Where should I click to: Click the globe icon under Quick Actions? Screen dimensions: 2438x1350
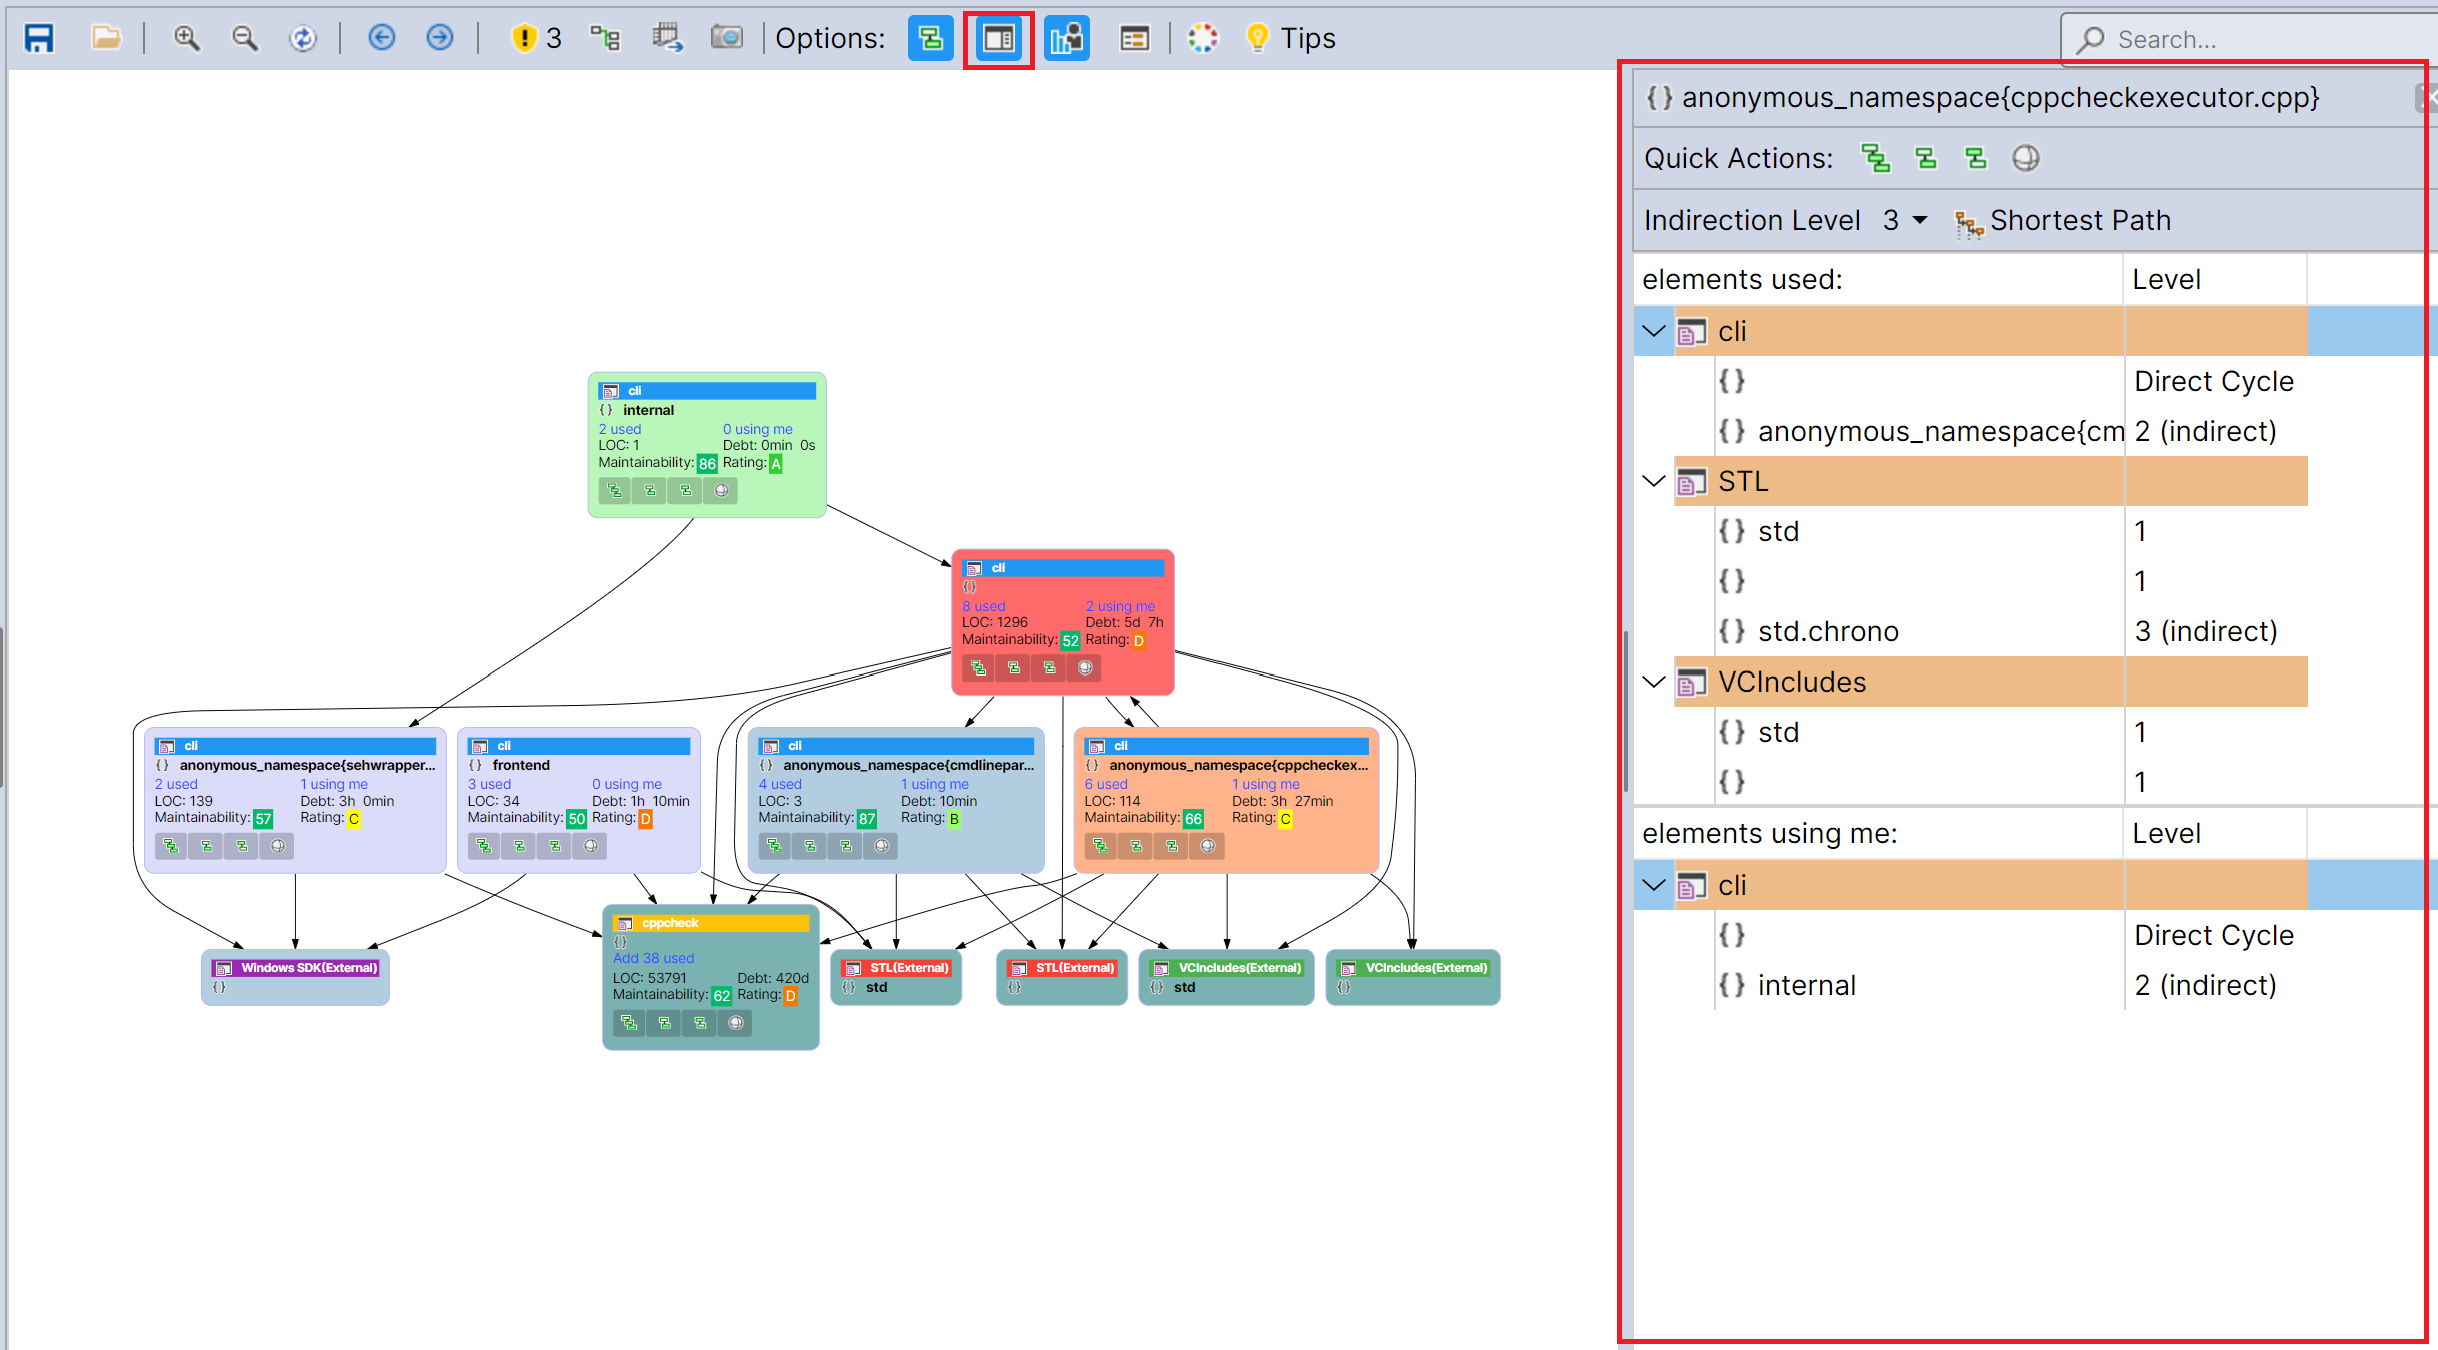point(2024,158)
